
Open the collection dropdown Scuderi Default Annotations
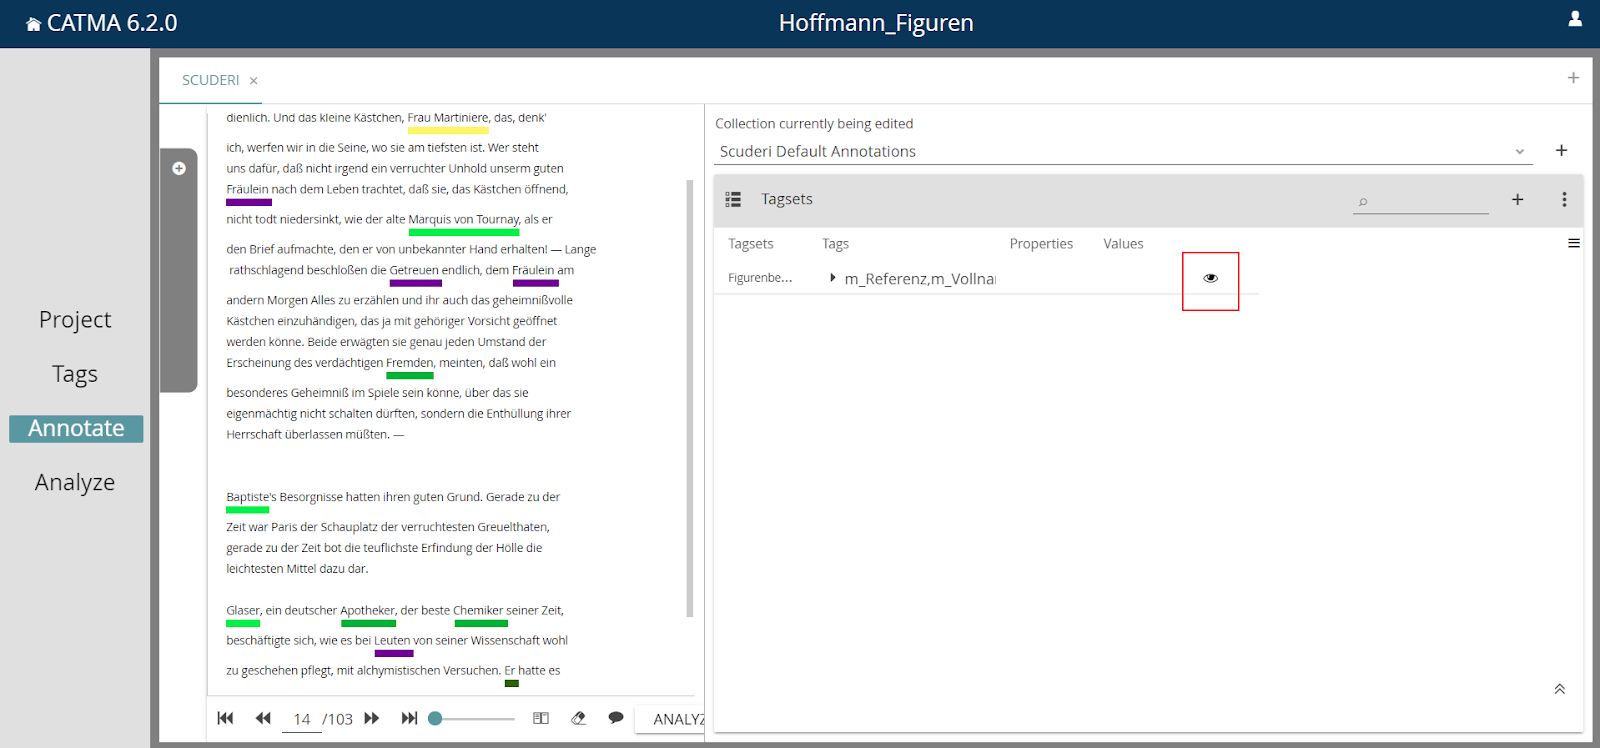pyautogui.click(x=1124, y=151)
